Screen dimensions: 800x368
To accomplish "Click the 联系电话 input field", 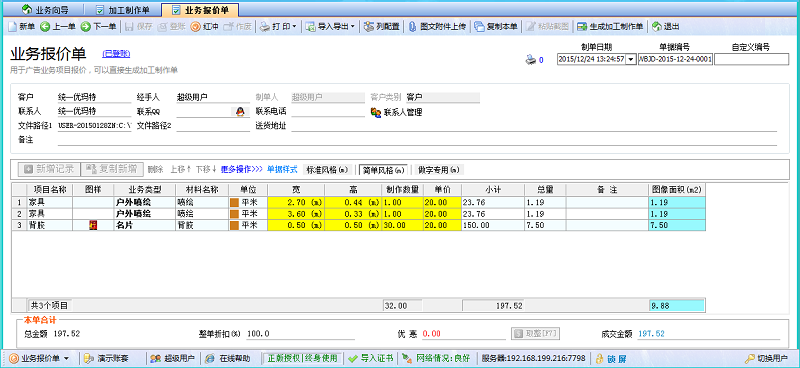I will pyautogui.click(x=328, y=112).
